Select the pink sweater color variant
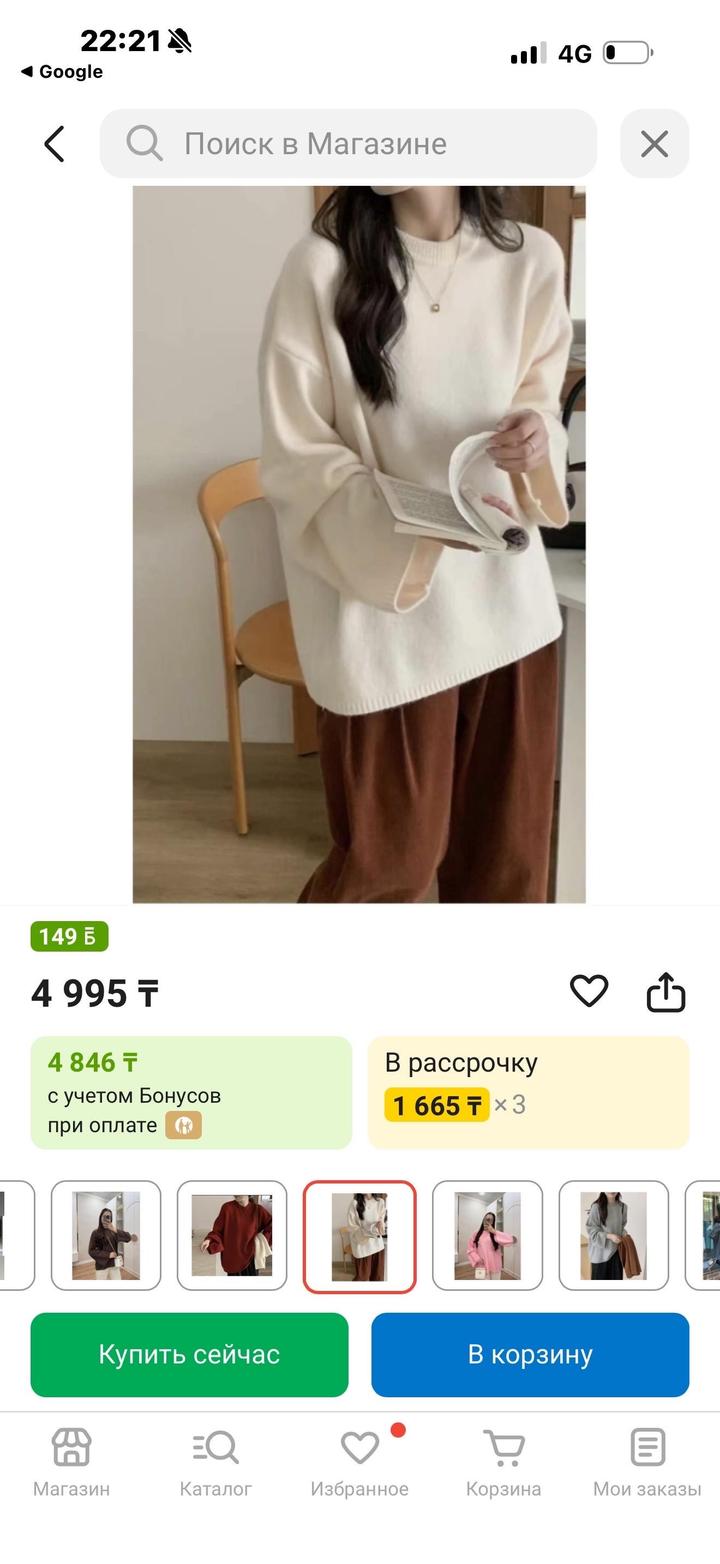The width and height of the screenshot is (720, 1564). coord(487,1236)
